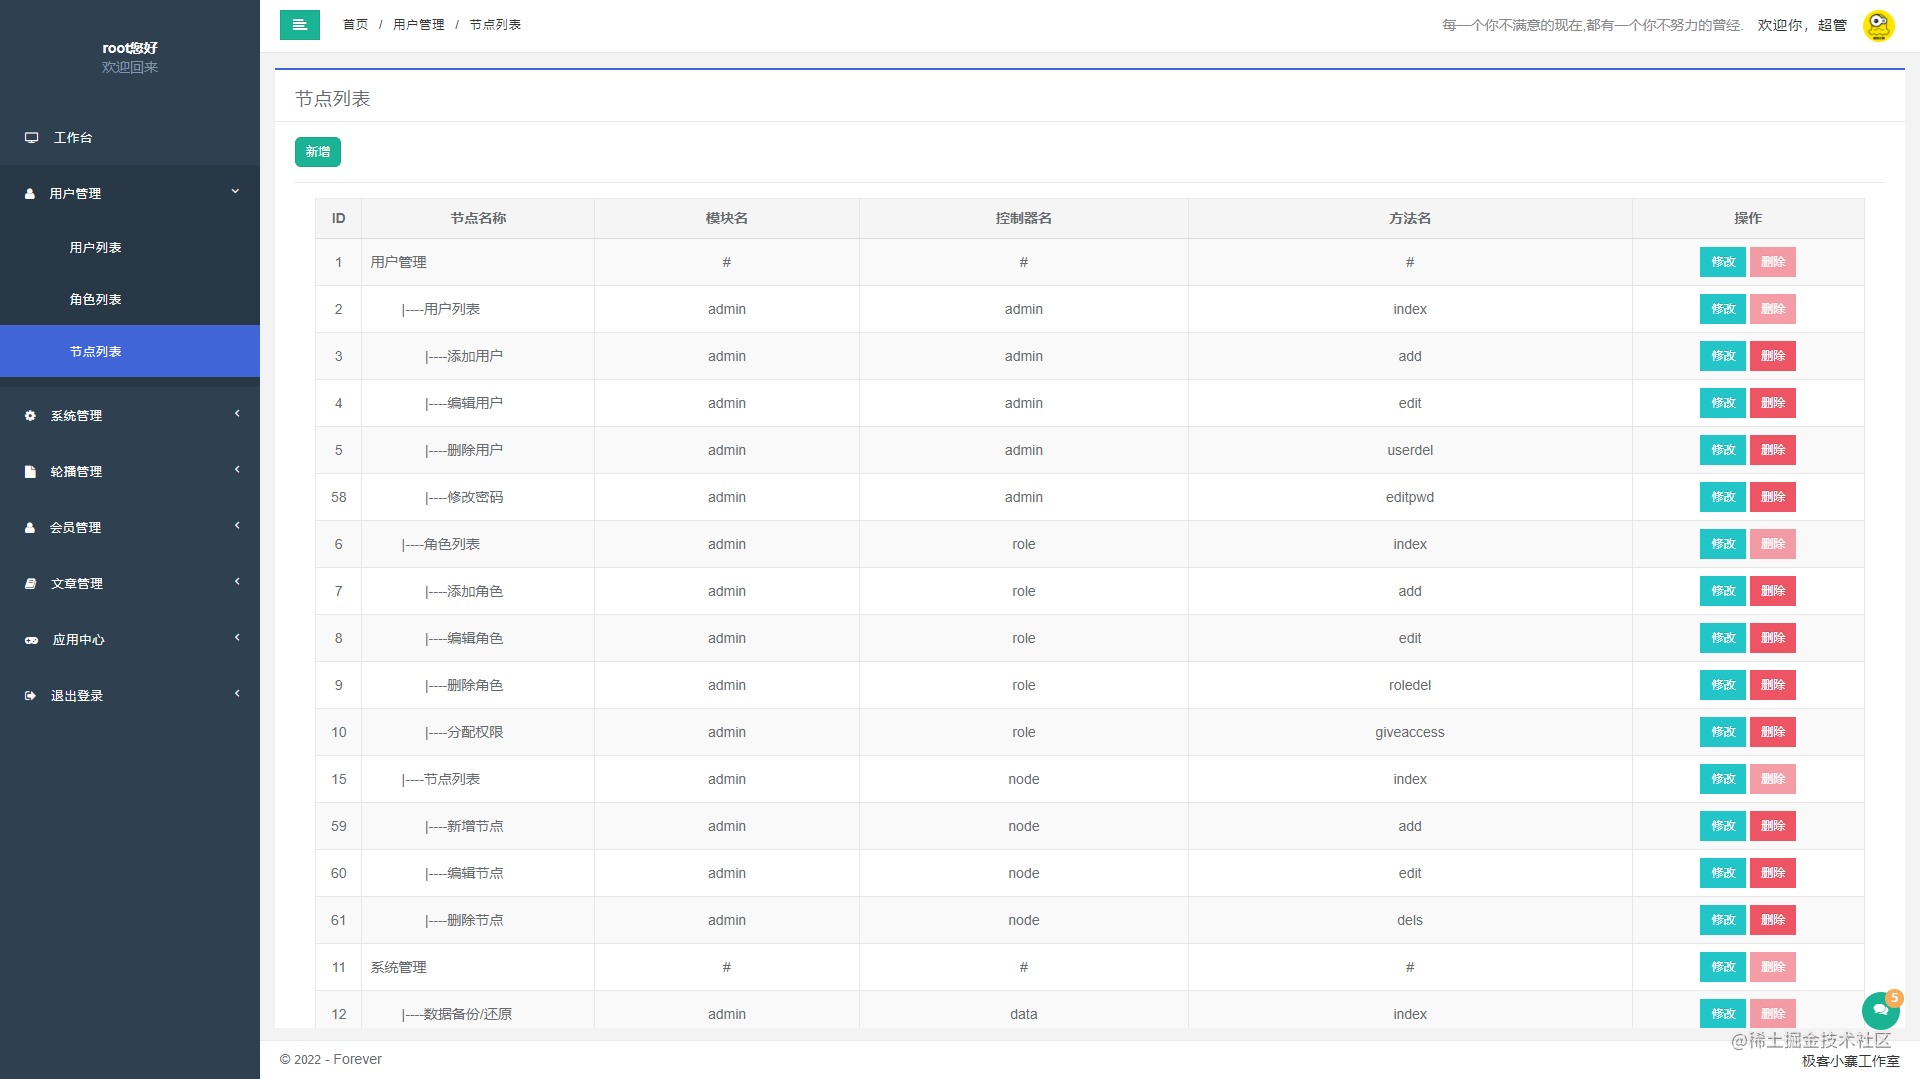1920x1079 pixels.
Task: Click the 方法名 column header
Action: click(x=1410, y=218)
